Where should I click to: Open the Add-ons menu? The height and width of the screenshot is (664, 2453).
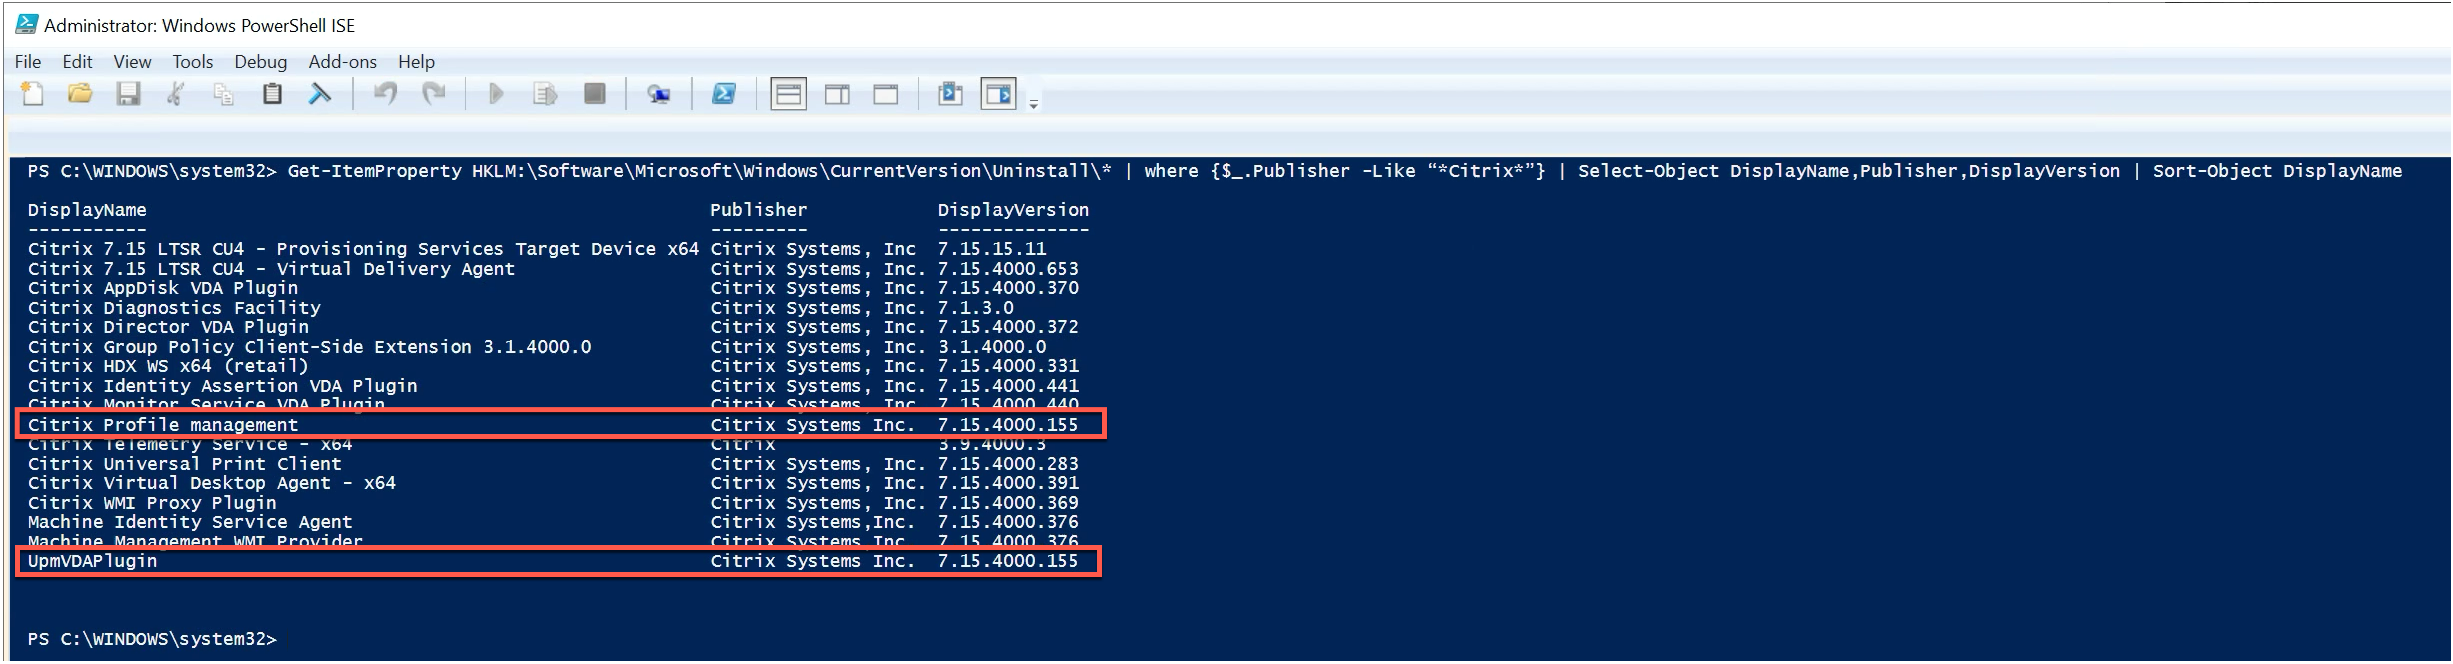point(342,62)
